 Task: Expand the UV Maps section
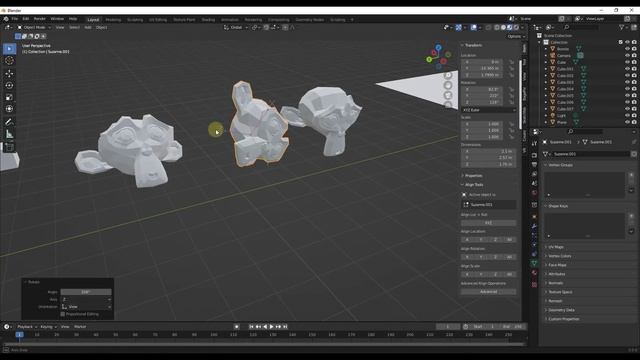tap(556, 247)
